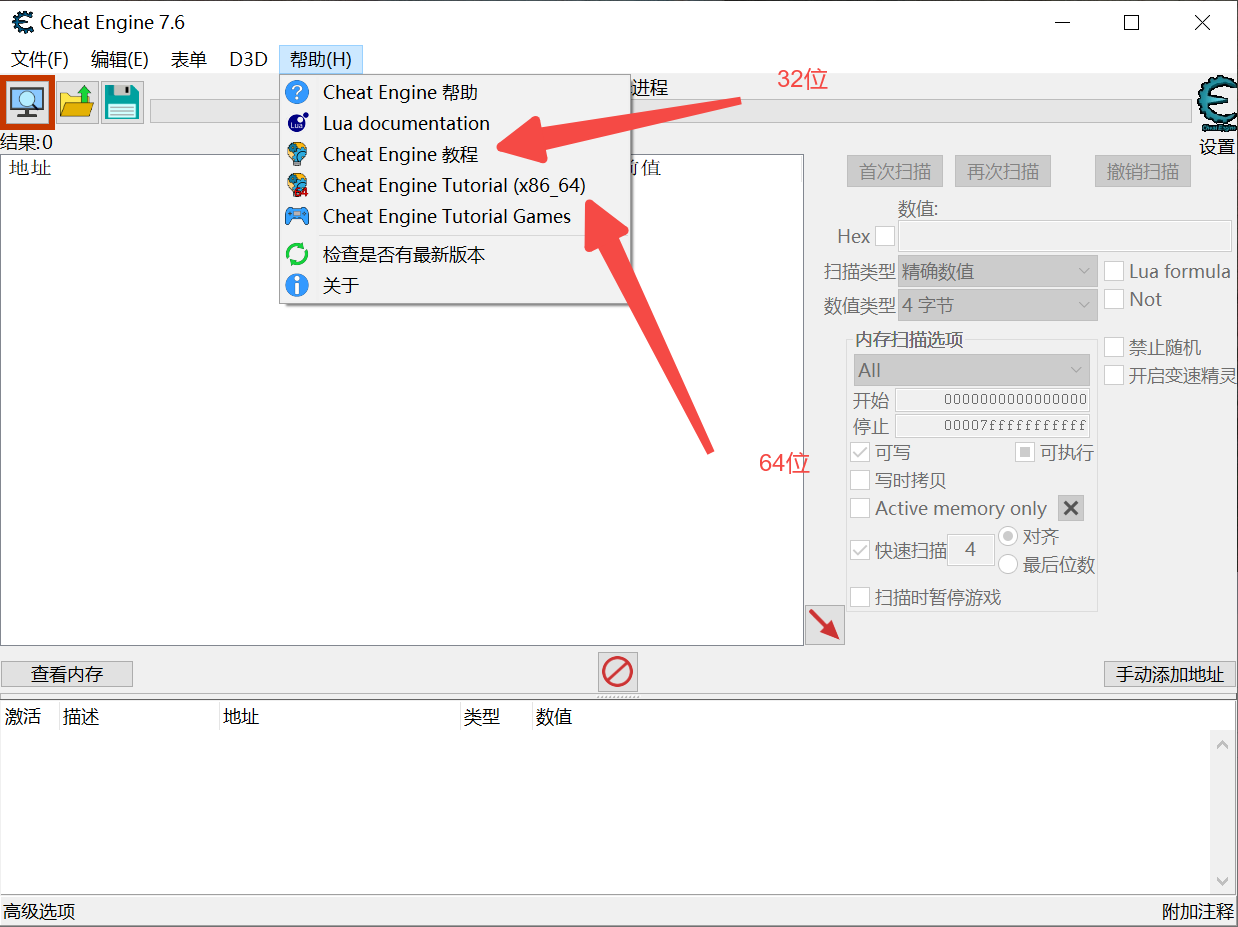Click the 地址 column header in results

pos(30,168)
